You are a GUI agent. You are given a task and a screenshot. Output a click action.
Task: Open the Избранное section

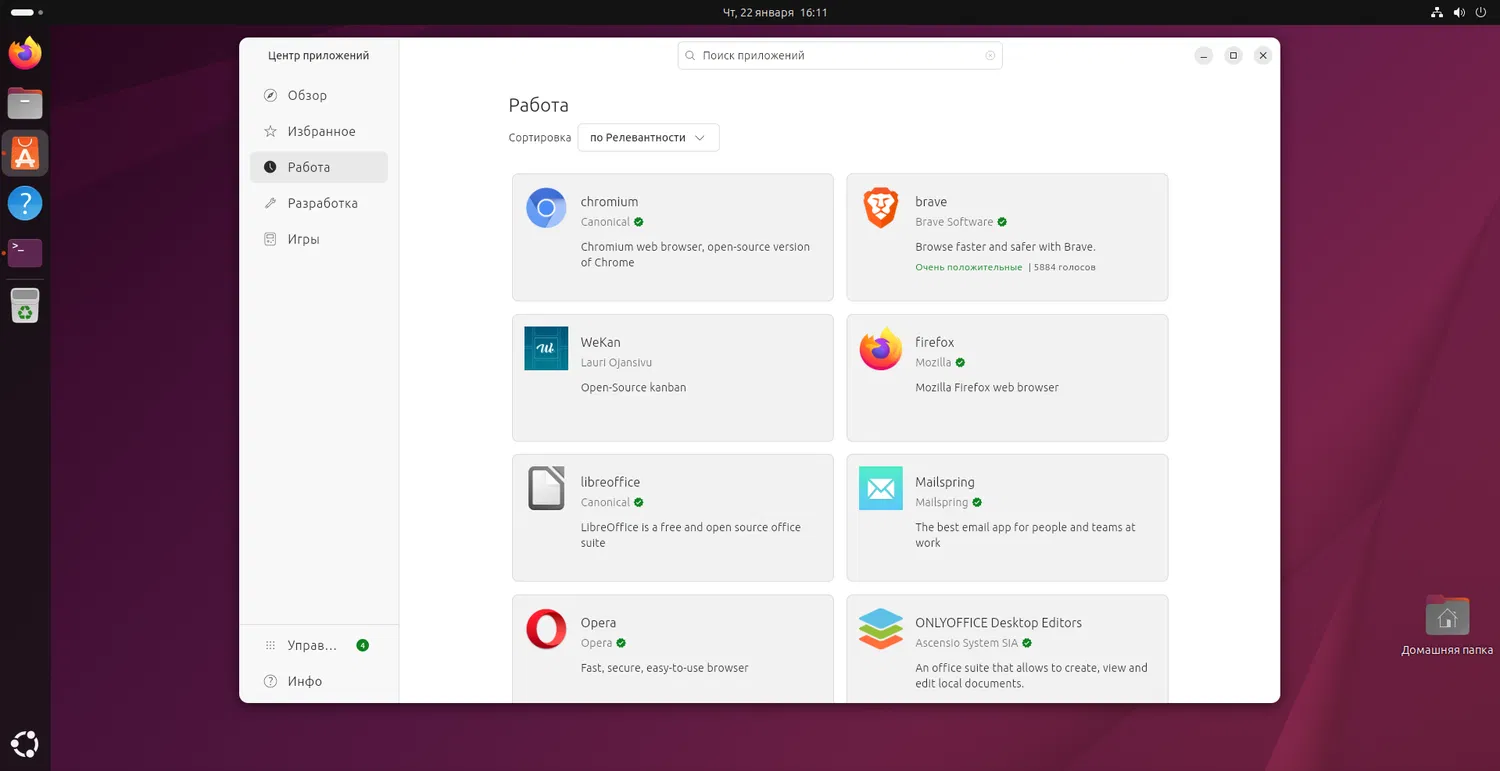(319, 131)
